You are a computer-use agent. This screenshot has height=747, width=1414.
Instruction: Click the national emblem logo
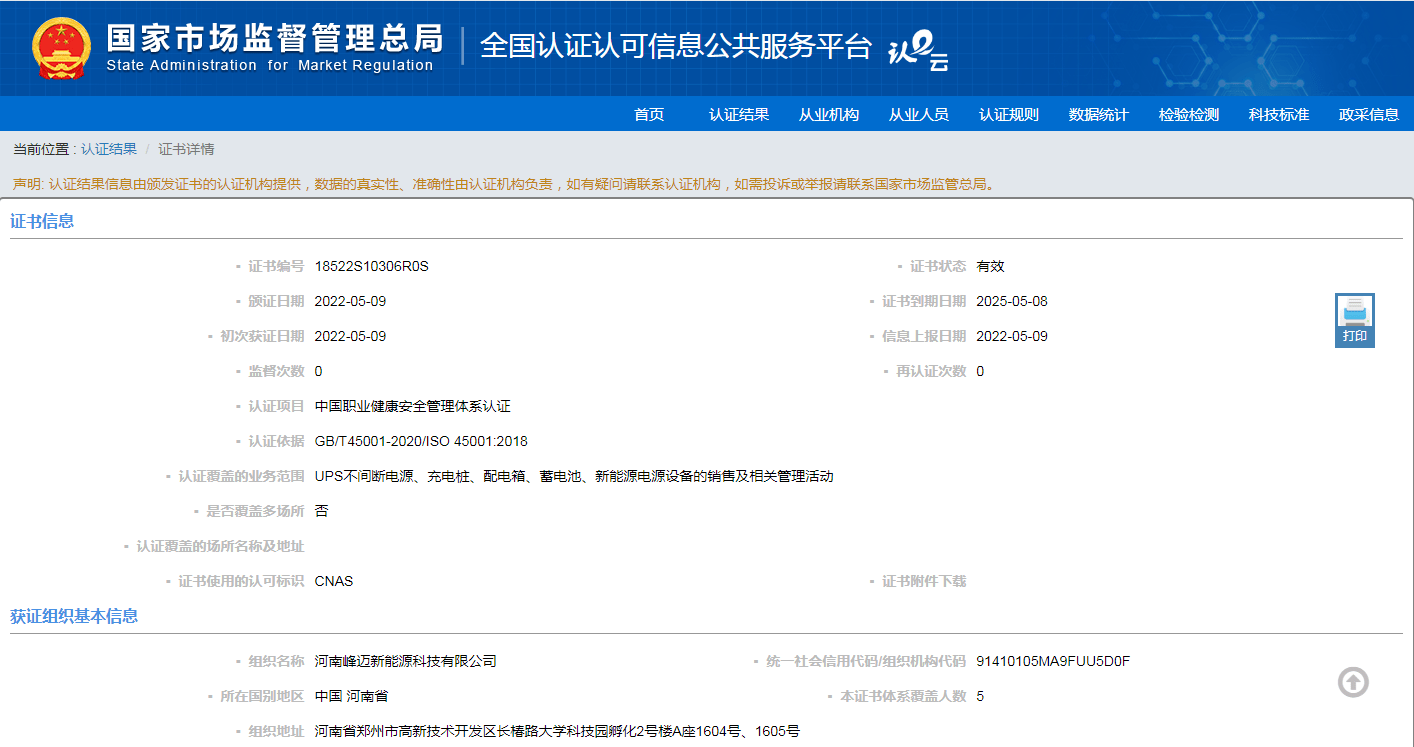(61, 48)
